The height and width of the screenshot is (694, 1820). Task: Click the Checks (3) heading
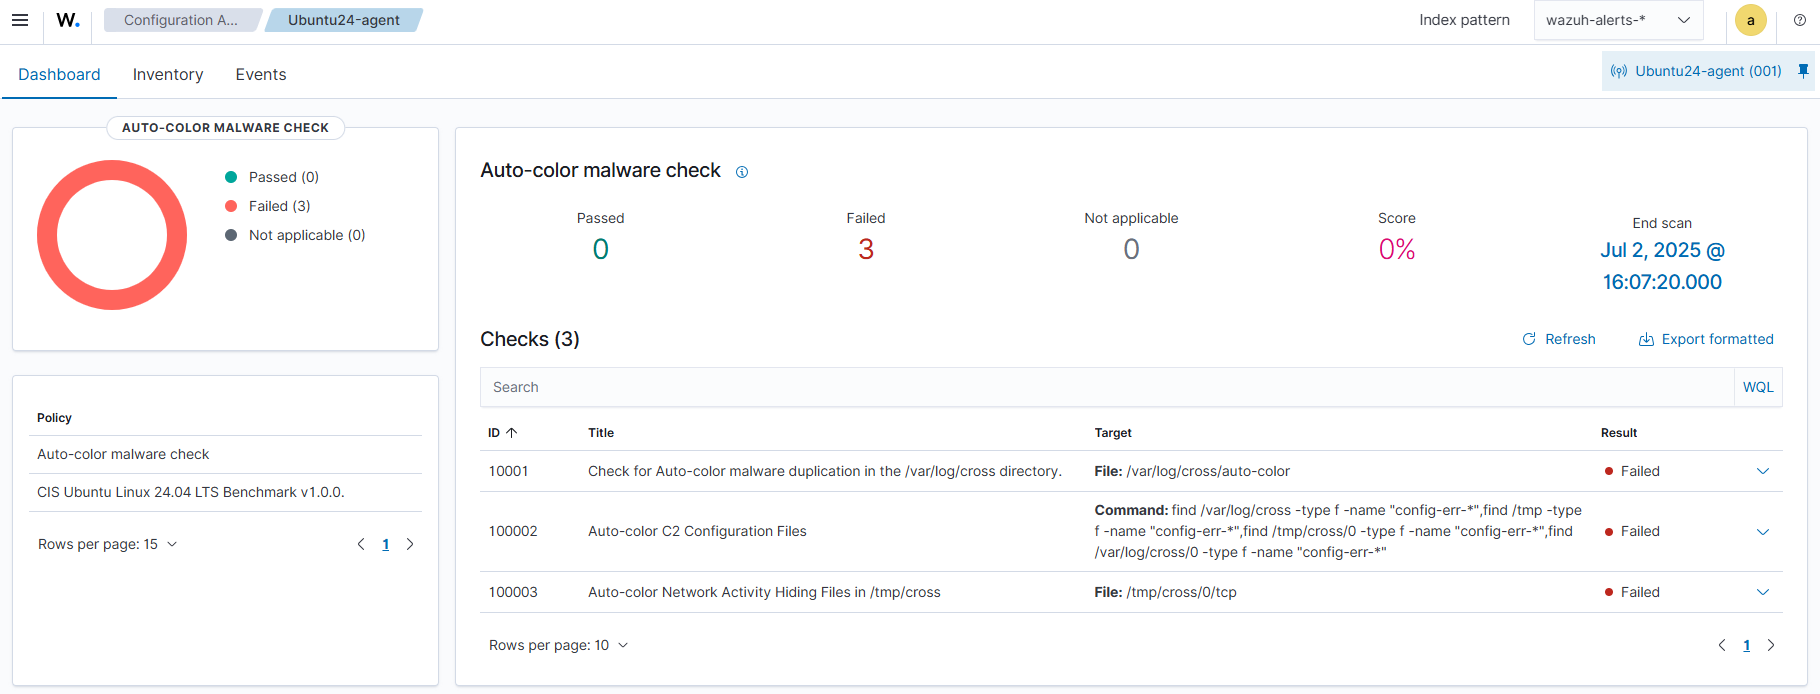pyautogui.click(x=530, y=339)
